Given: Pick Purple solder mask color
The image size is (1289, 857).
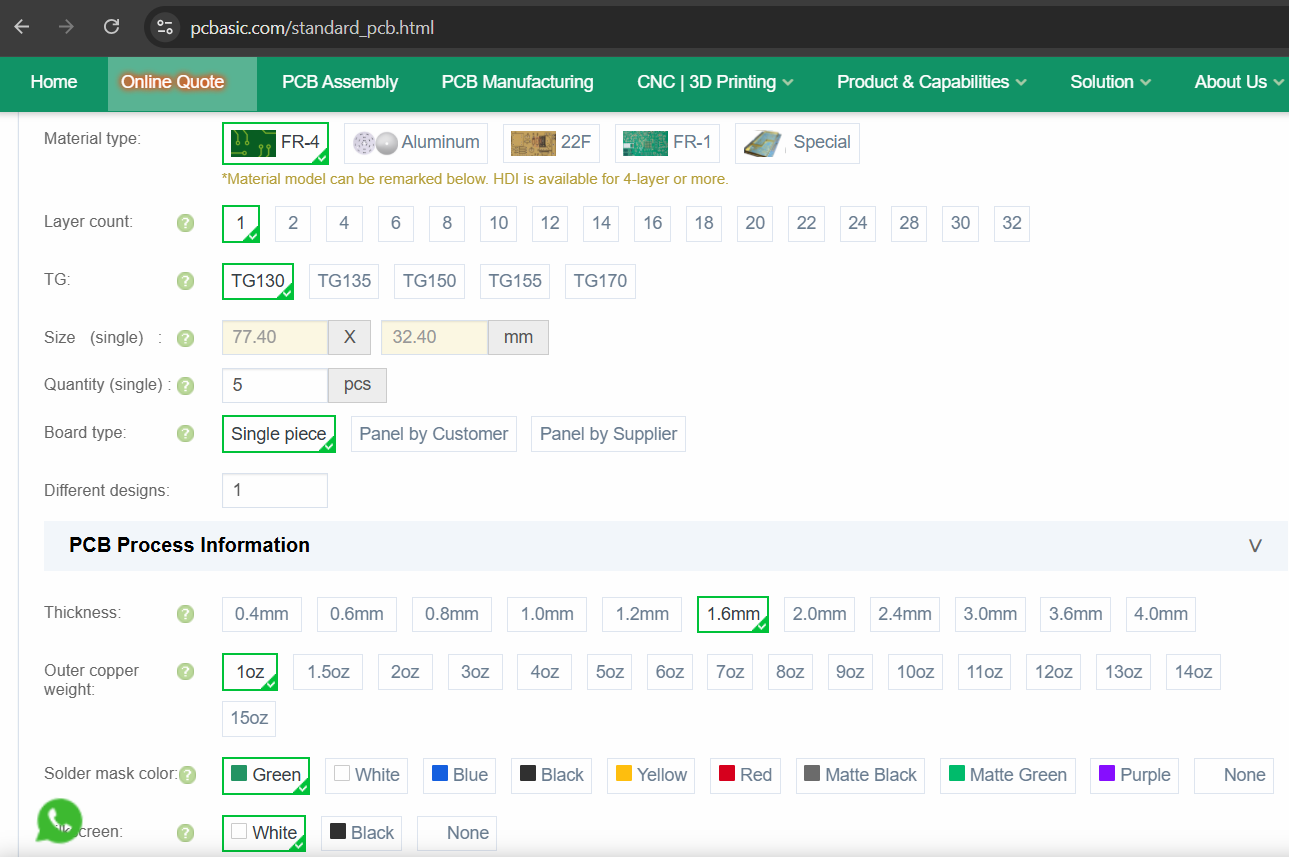Looking at the screenshot, I should coord(1134,775).
